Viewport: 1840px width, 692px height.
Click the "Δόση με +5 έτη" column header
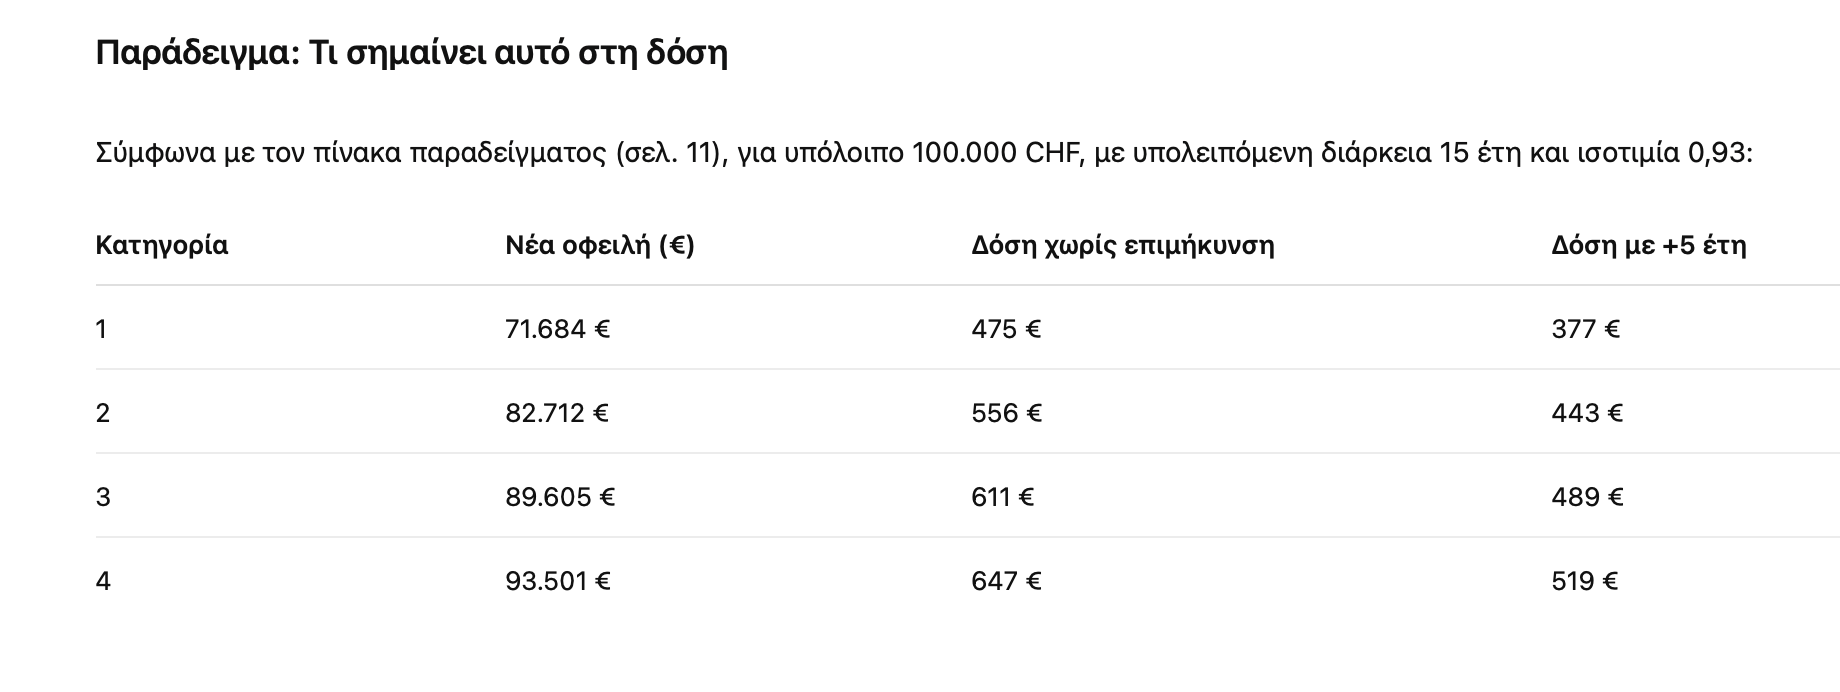(1648, 245)
